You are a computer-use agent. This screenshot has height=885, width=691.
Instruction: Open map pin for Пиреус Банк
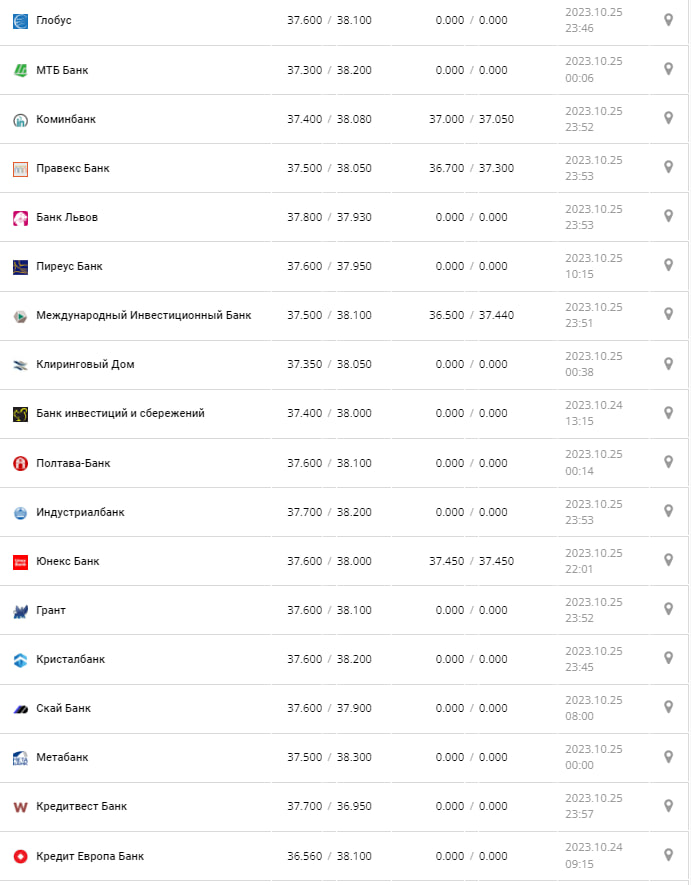669,265
